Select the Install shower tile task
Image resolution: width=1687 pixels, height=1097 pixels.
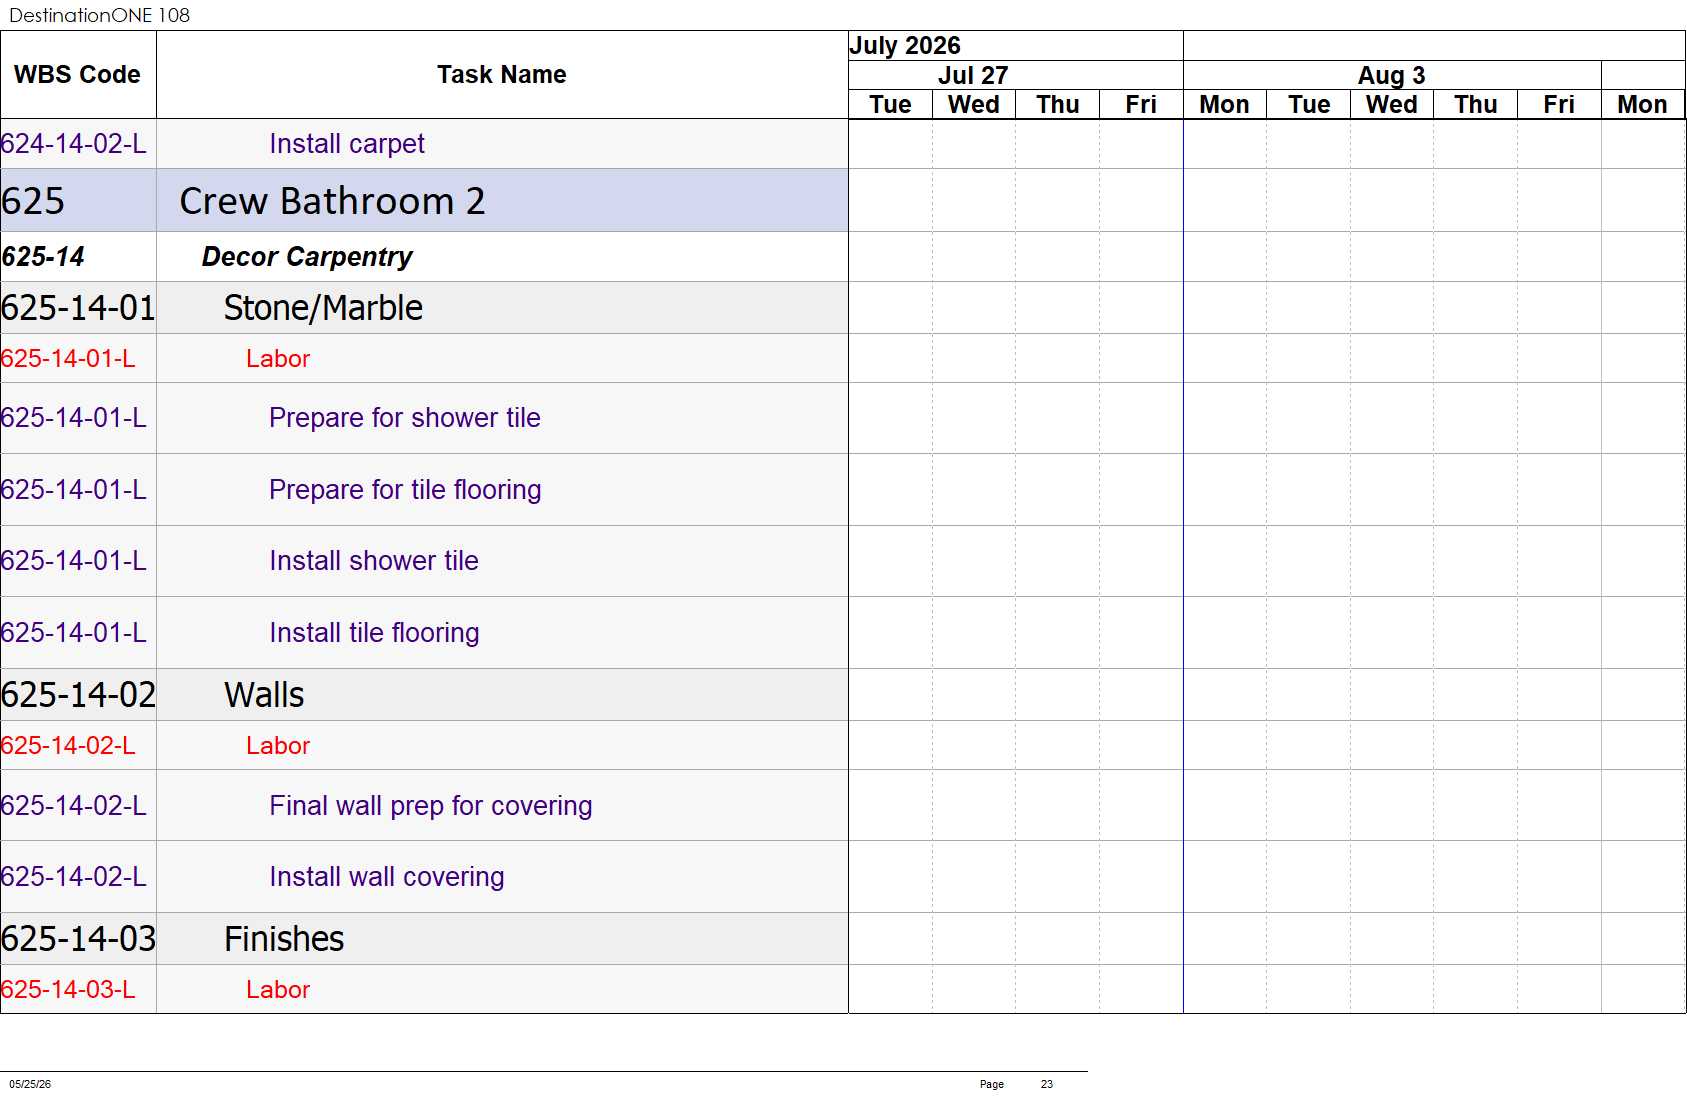pyautogui.click(x=373, y=561)
